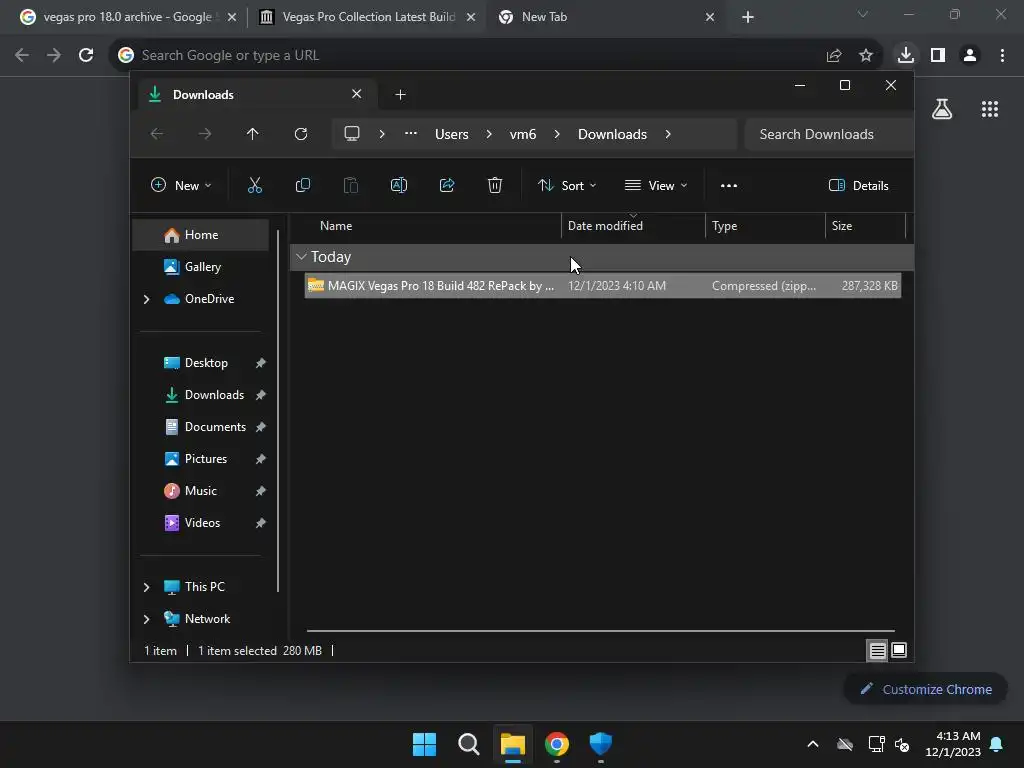
Task: Open the New dropdown in Explorer
Action: (x=181, y=185)
